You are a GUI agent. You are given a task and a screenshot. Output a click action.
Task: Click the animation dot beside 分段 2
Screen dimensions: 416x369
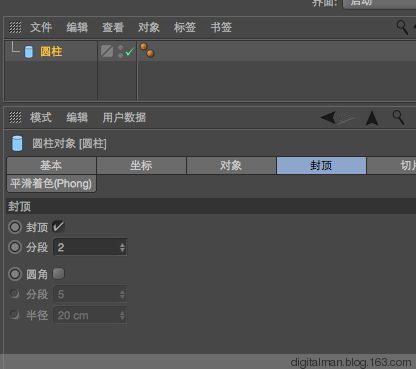click(x=15, y=247)
